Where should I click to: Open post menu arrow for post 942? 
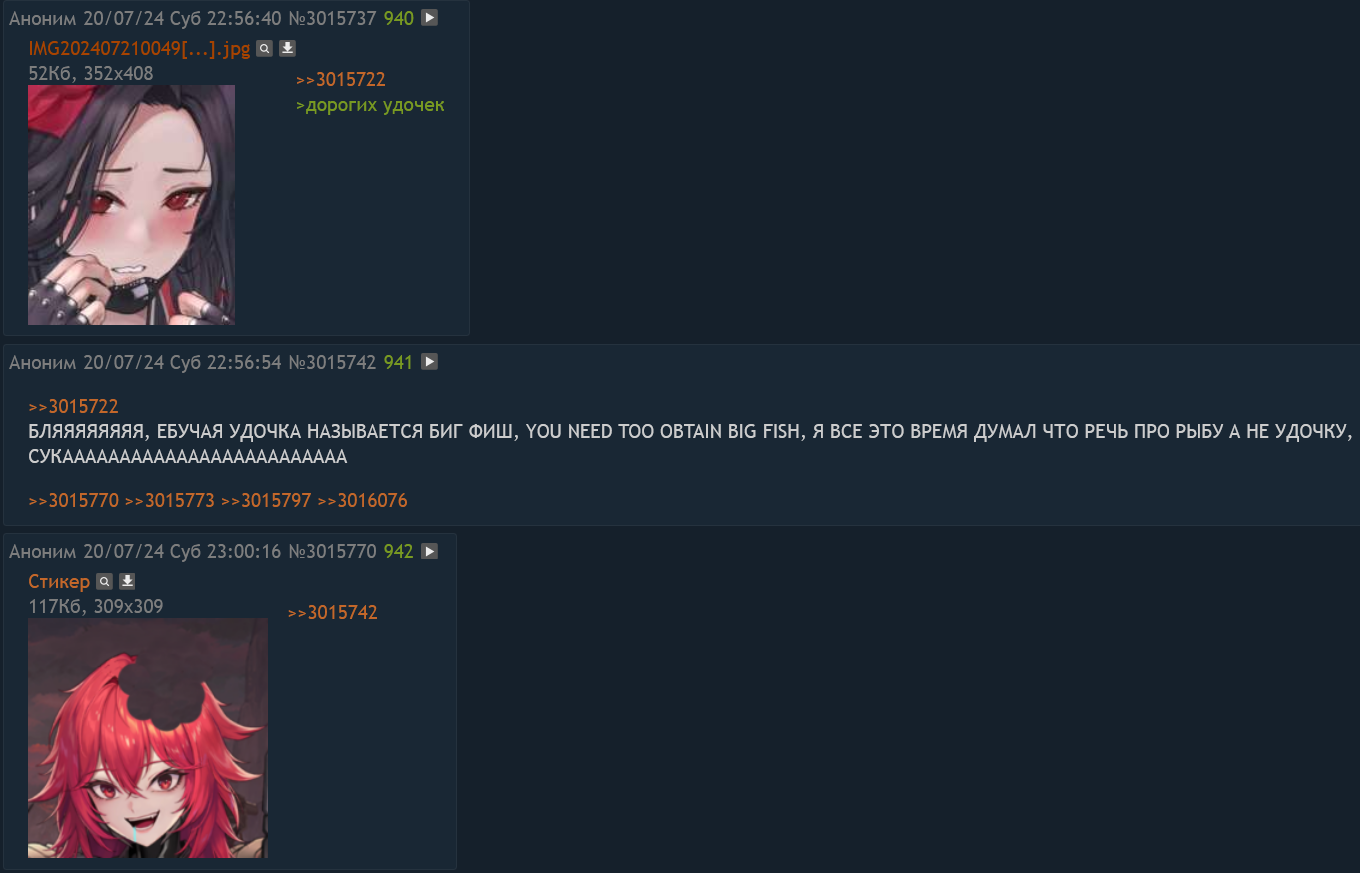(x=429, y=551)
